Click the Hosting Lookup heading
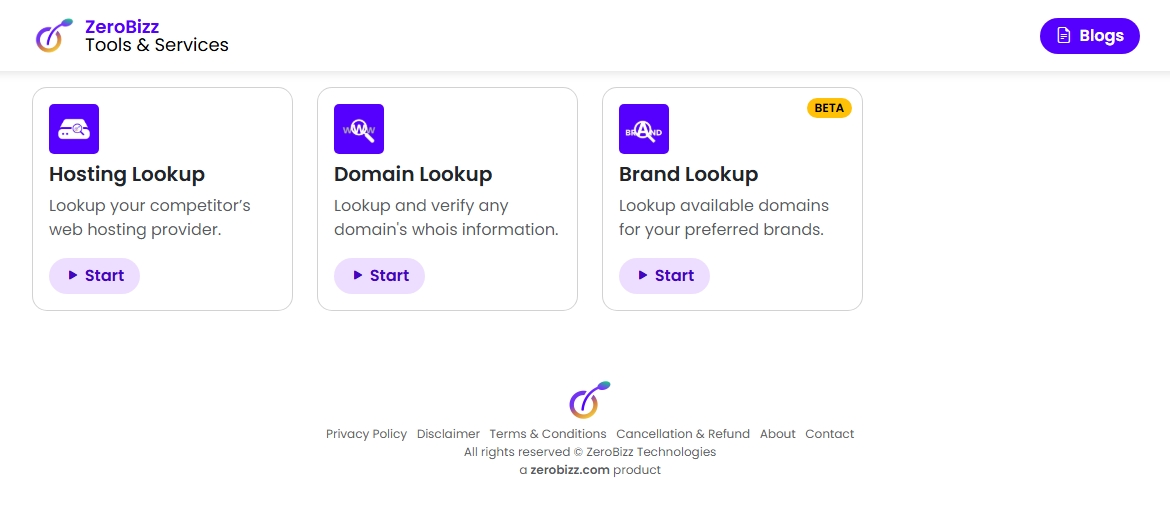Screen dimensions: 1170x525 tap(127, 174)
